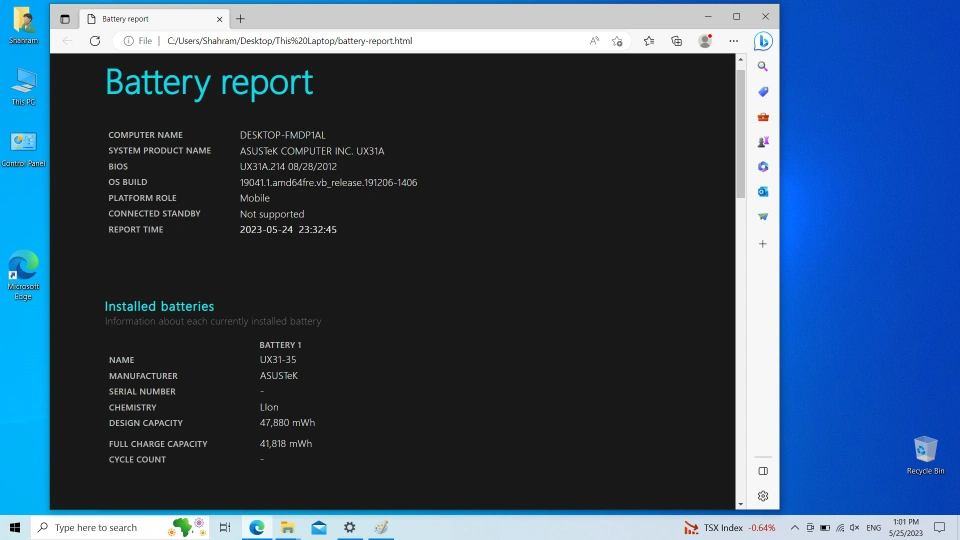This screenshot has width=960, height=540.
Task: Open Settings gear in the taskbar
Action: (350, 527)
